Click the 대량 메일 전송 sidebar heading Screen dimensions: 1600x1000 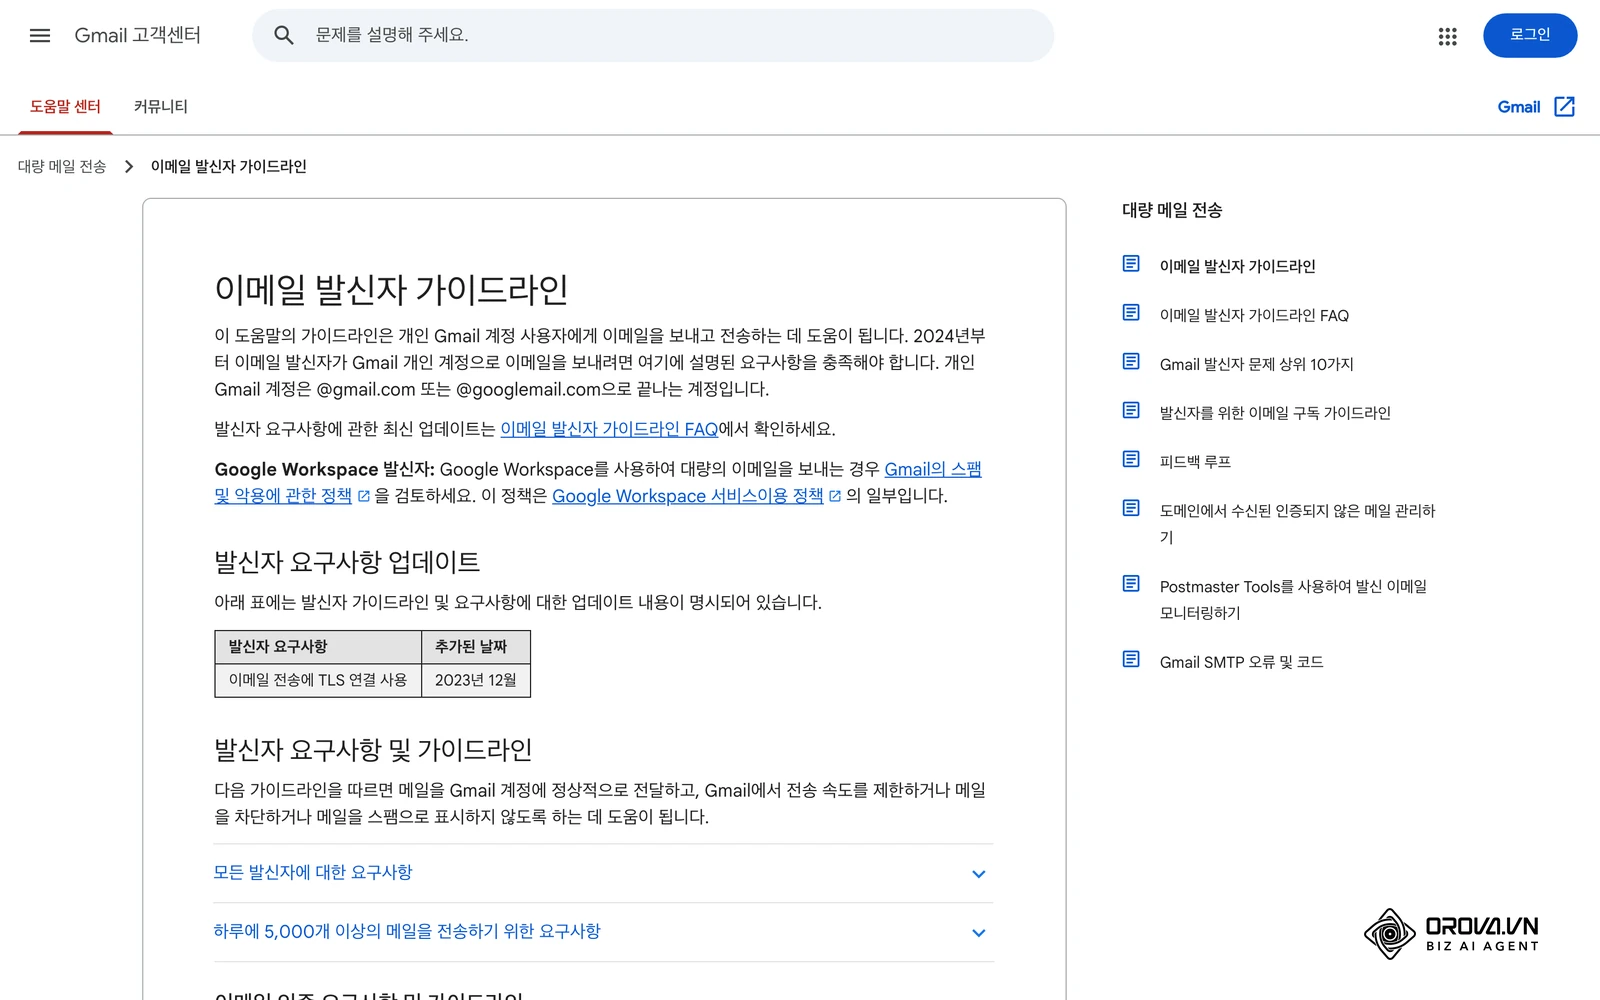pos(1172,210)
